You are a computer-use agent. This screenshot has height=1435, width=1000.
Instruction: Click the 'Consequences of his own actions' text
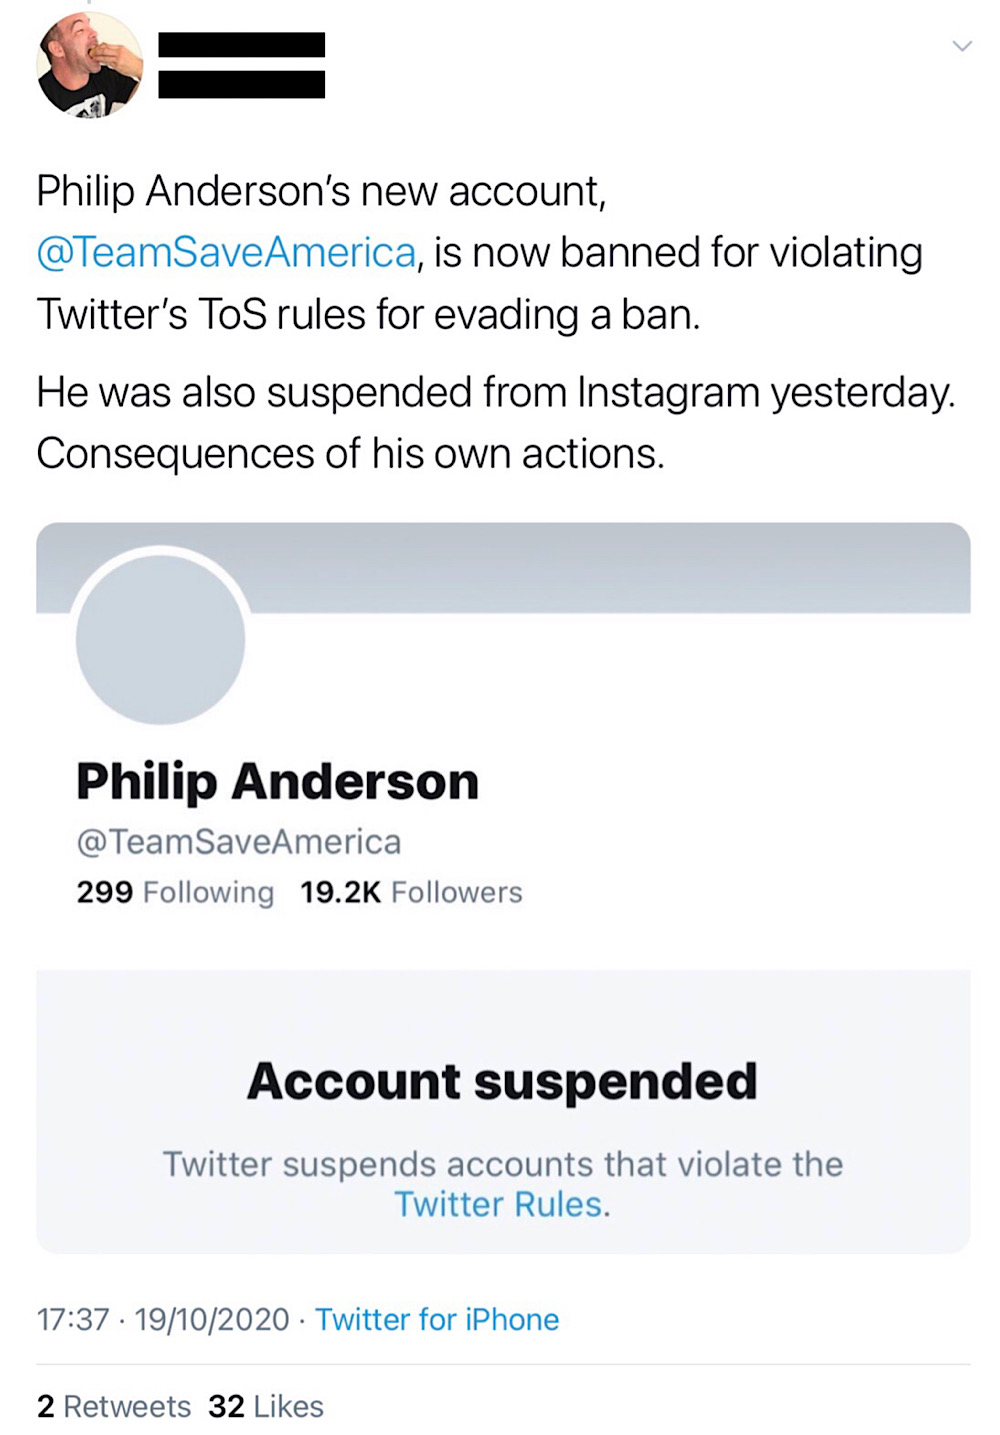350,454
